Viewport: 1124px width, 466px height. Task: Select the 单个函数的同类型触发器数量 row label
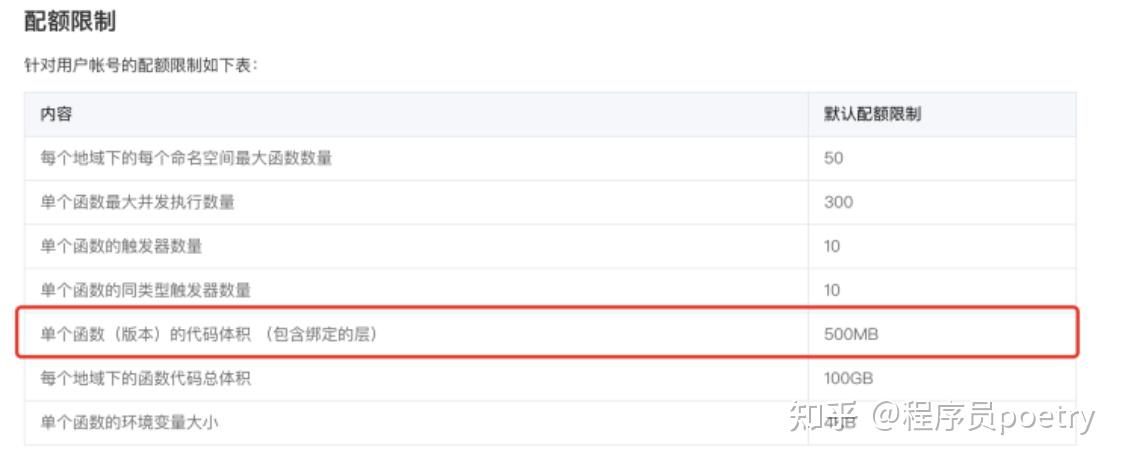pyautogui.click(x=145, y=290)
